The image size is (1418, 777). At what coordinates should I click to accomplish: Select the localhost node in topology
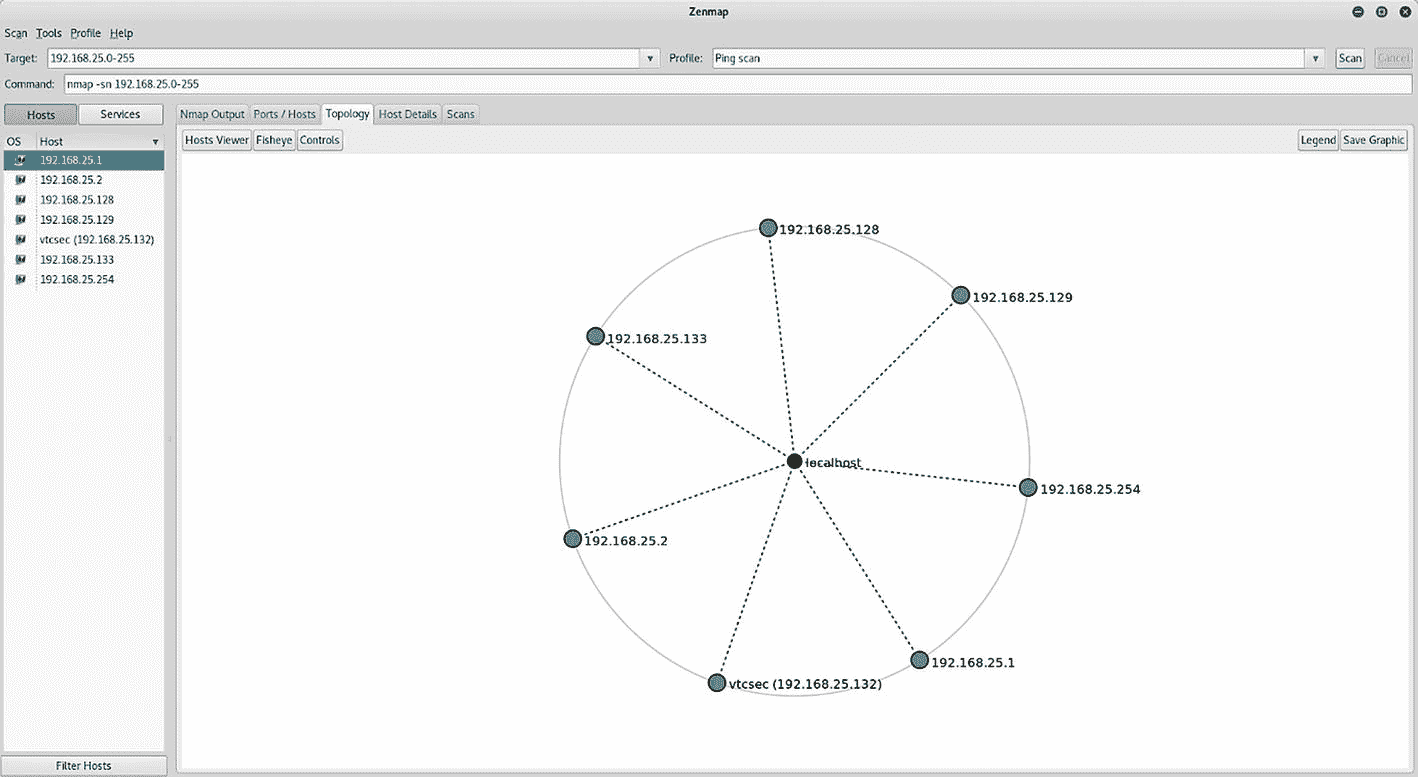click(x=794, y=461)
